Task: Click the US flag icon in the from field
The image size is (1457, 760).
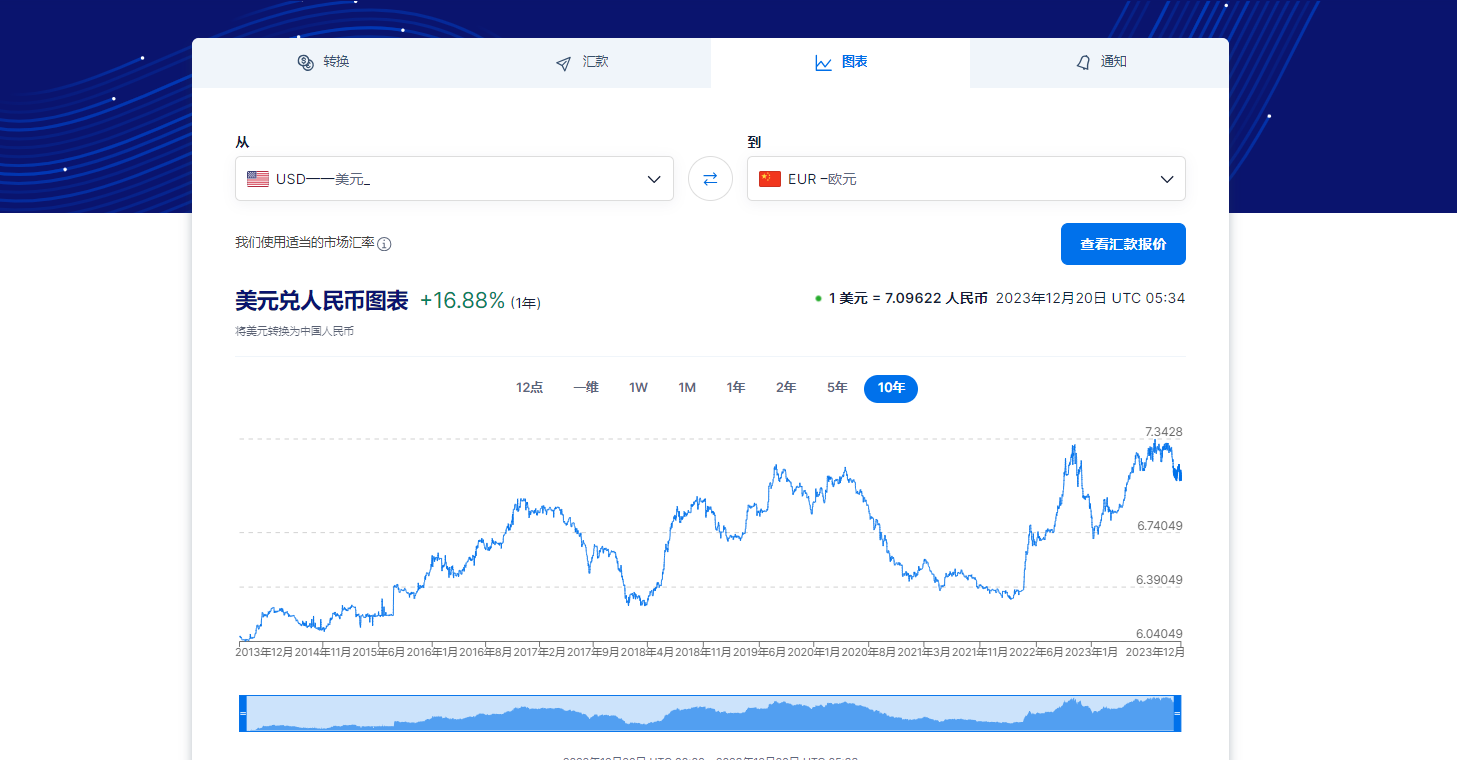Action: coord(258,179)
